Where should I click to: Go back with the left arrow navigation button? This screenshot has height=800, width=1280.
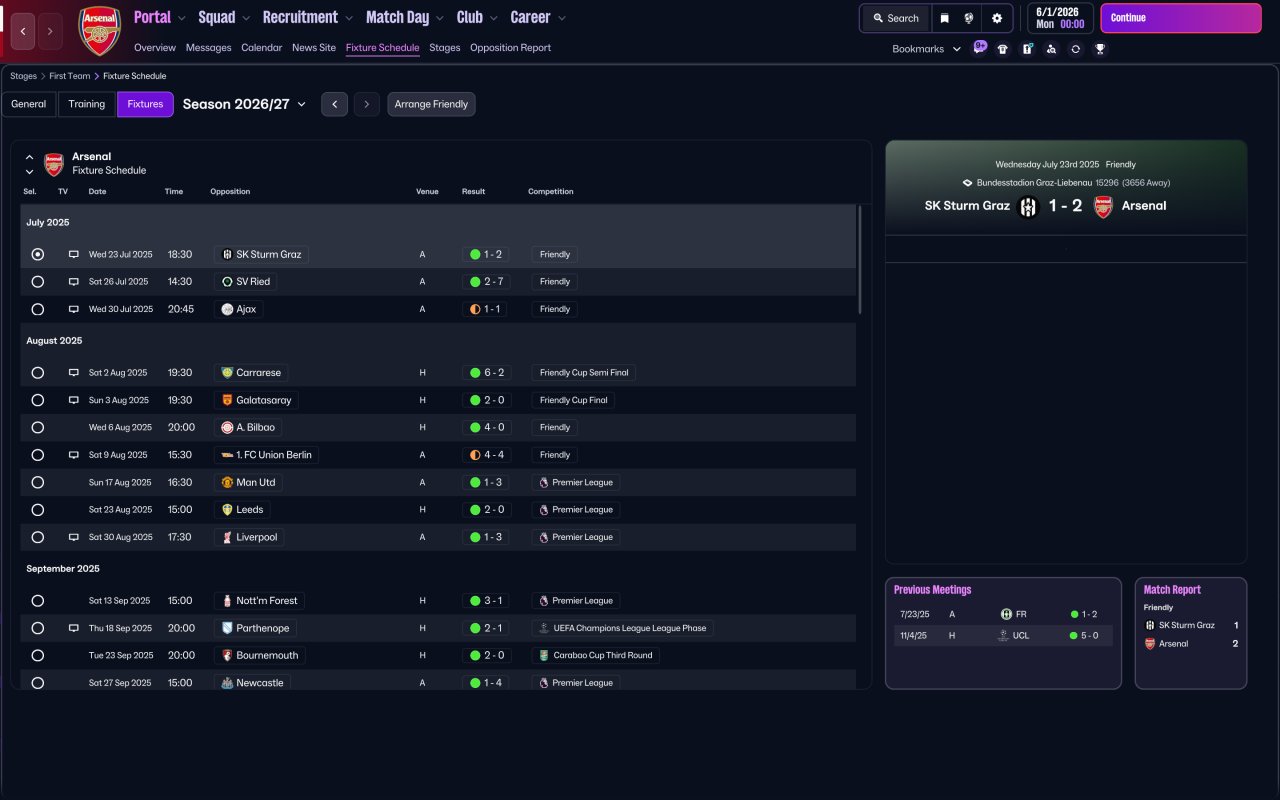coord(23,32)
